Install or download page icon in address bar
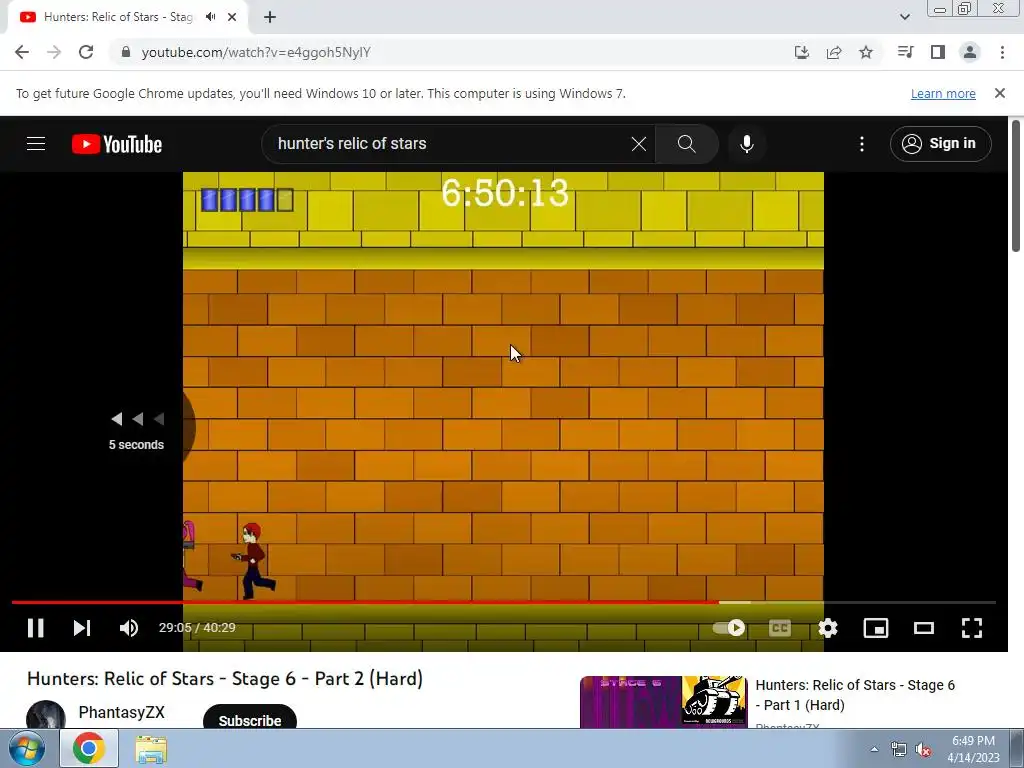 click(802, 52)
